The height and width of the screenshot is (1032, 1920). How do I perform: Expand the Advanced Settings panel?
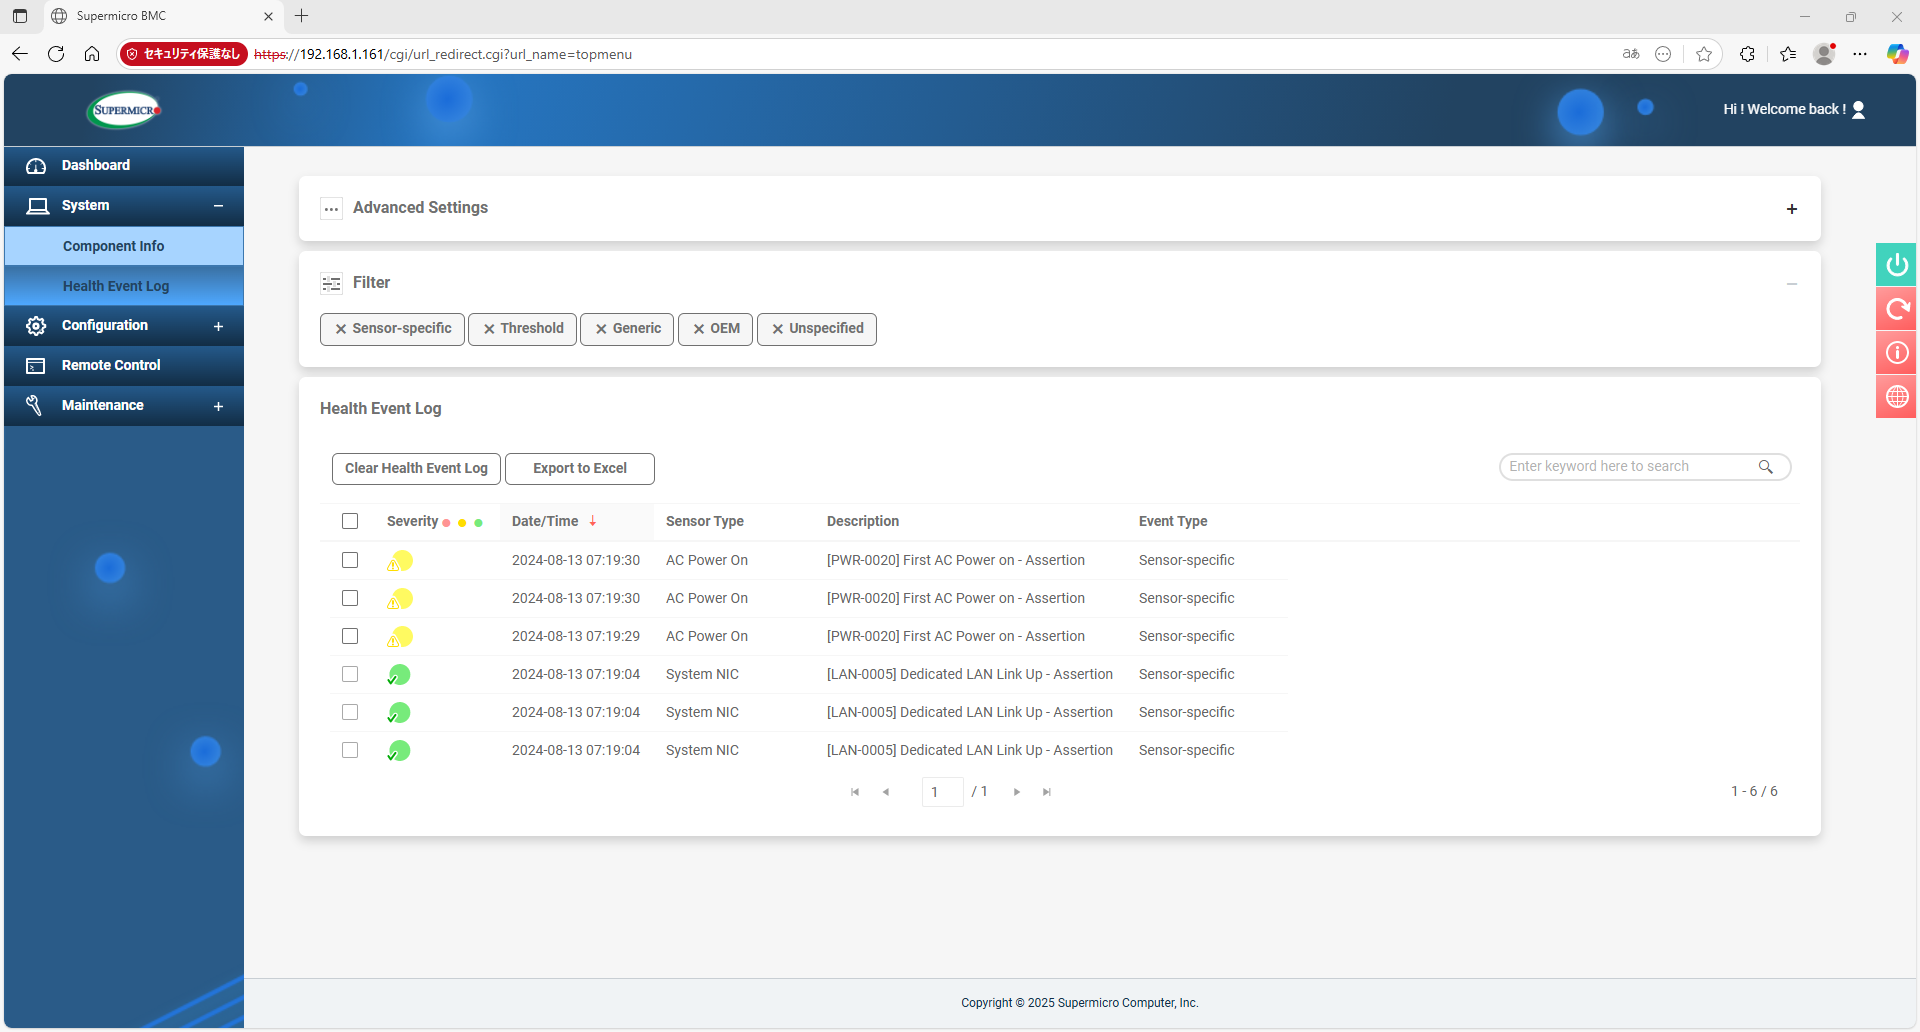(1791, 209)
